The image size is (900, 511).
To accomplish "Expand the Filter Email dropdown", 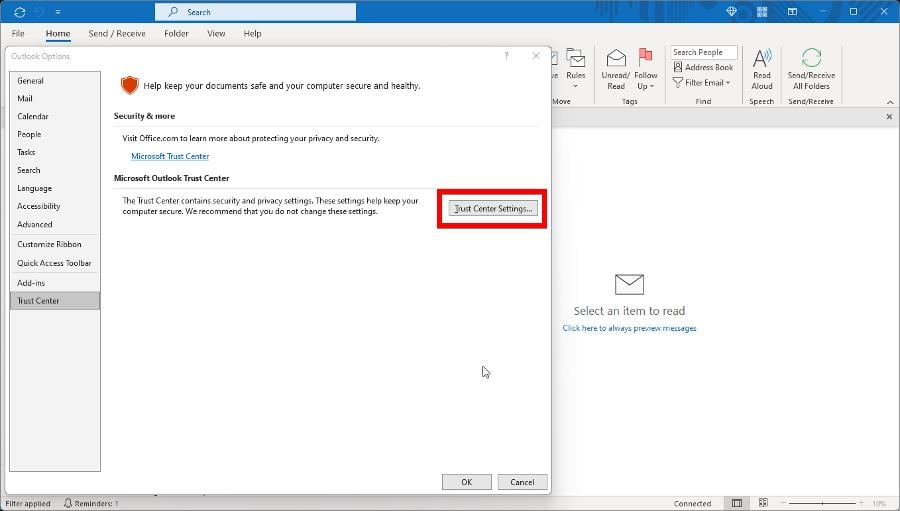I will [702, 83].
